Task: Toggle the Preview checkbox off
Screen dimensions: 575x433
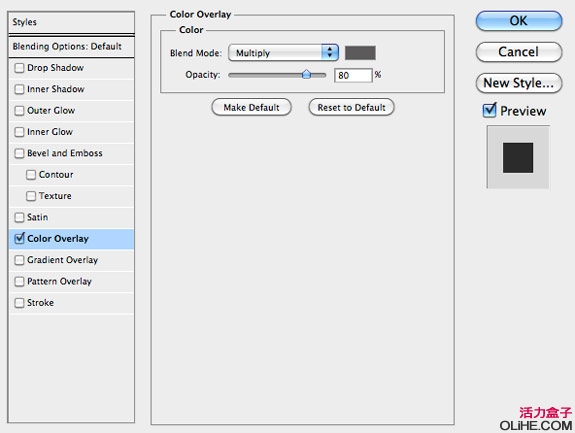Action: 490,110
